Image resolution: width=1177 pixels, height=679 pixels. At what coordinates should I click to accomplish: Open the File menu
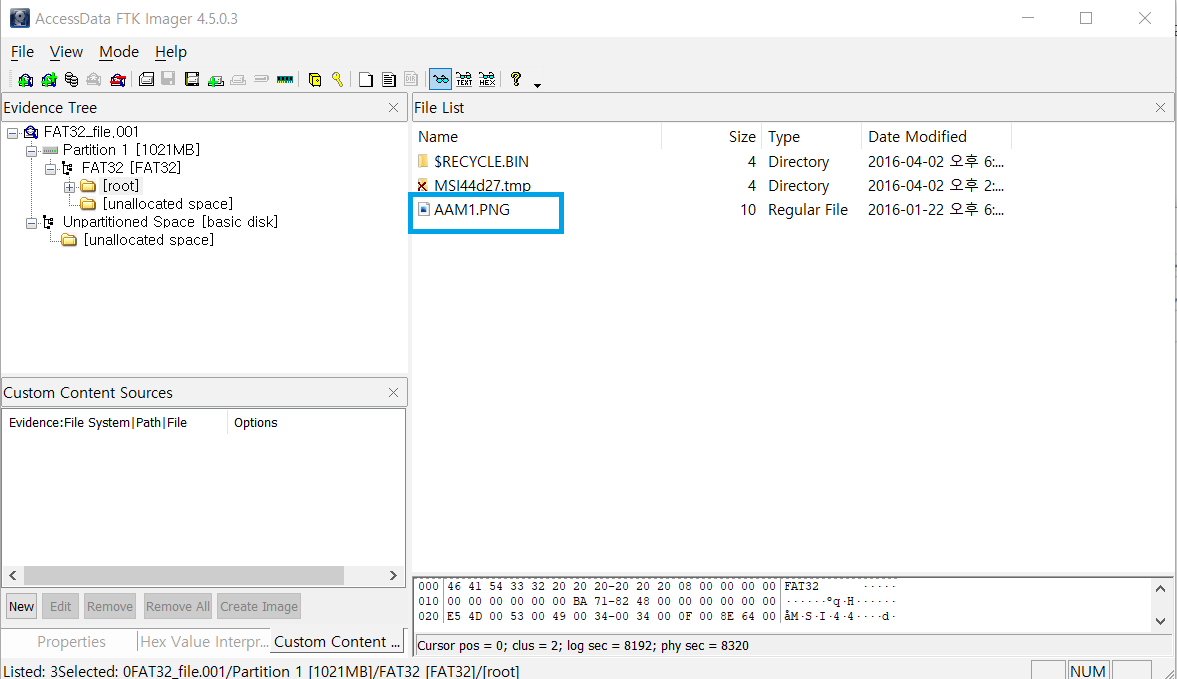pyautogui.click(x=23, y=52)
